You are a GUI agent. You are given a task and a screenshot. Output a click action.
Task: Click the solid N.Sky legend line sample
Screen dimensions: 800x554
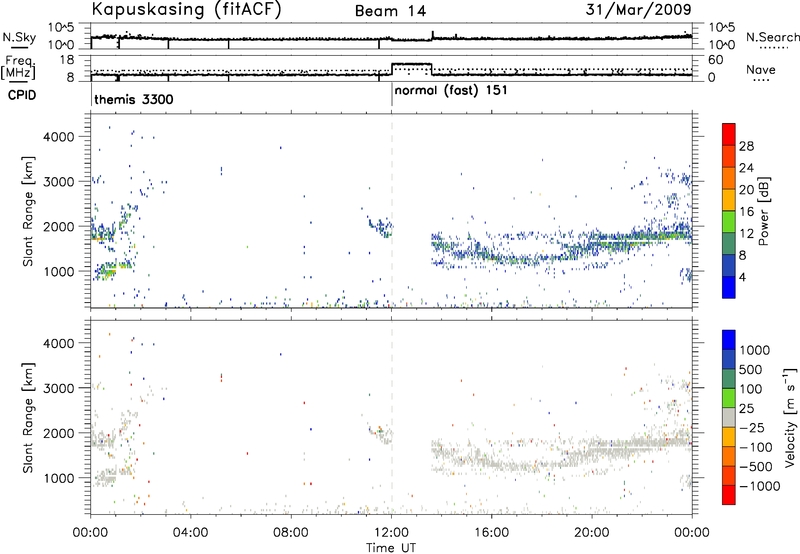tap(18, 47)
